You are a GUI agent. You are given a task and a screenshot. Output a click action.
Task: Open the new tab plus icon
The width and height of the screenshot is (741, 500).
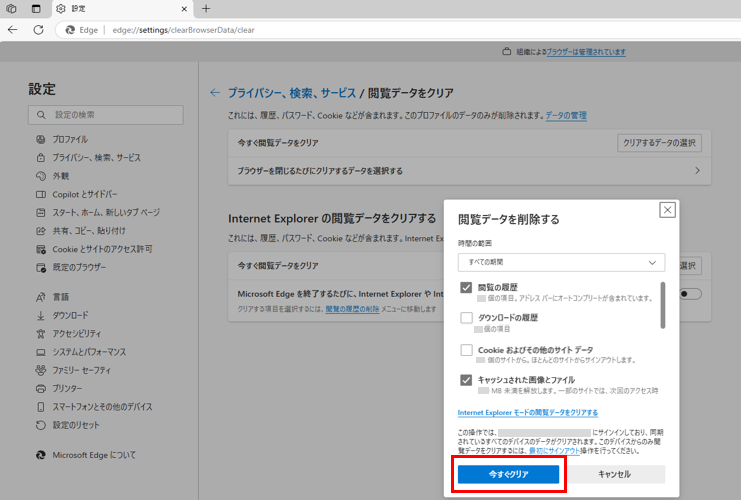[206, 9]
